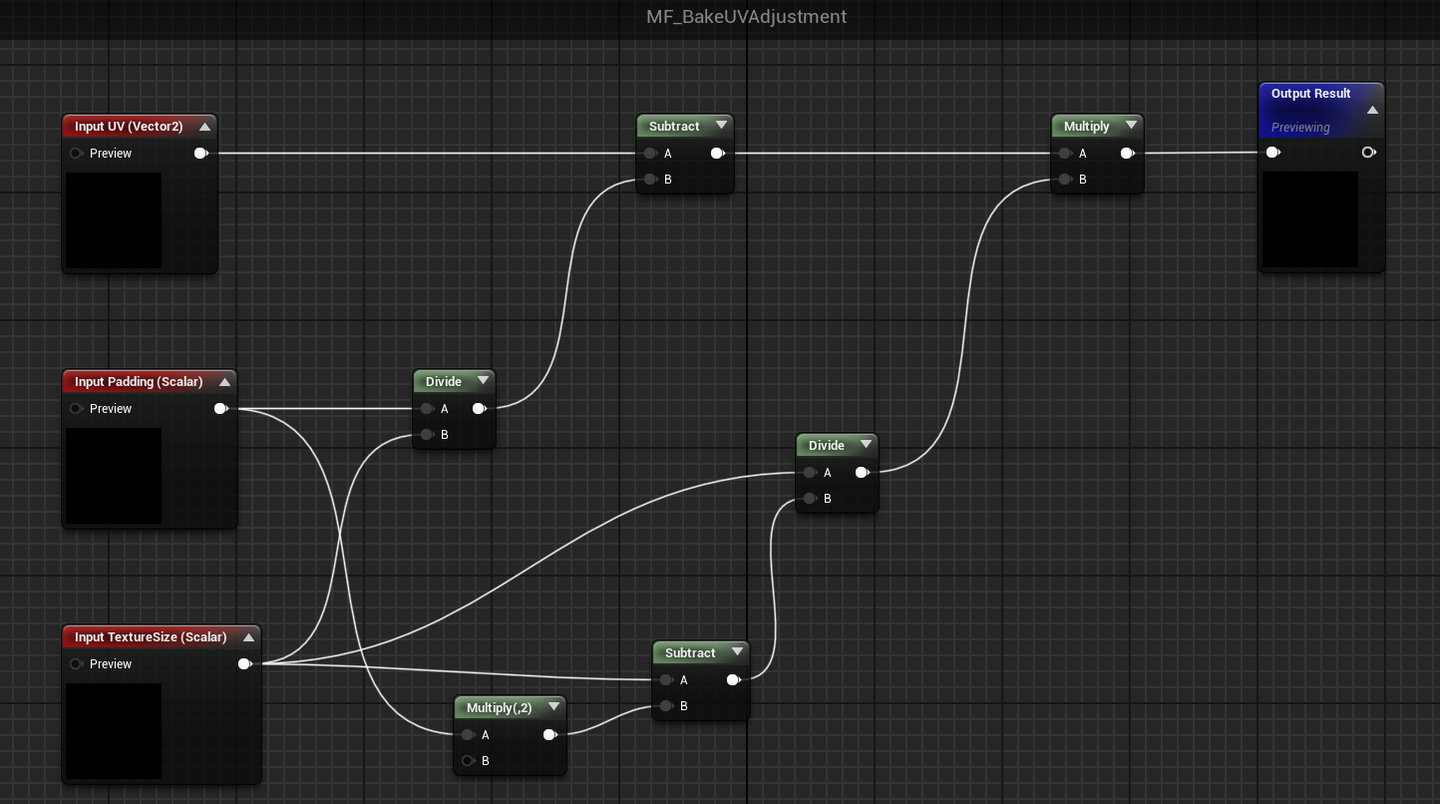Viewport: 1440px width, 804px height.
Task: Toggle Preview on Input UV node
Action: click(x=76, y=153)
